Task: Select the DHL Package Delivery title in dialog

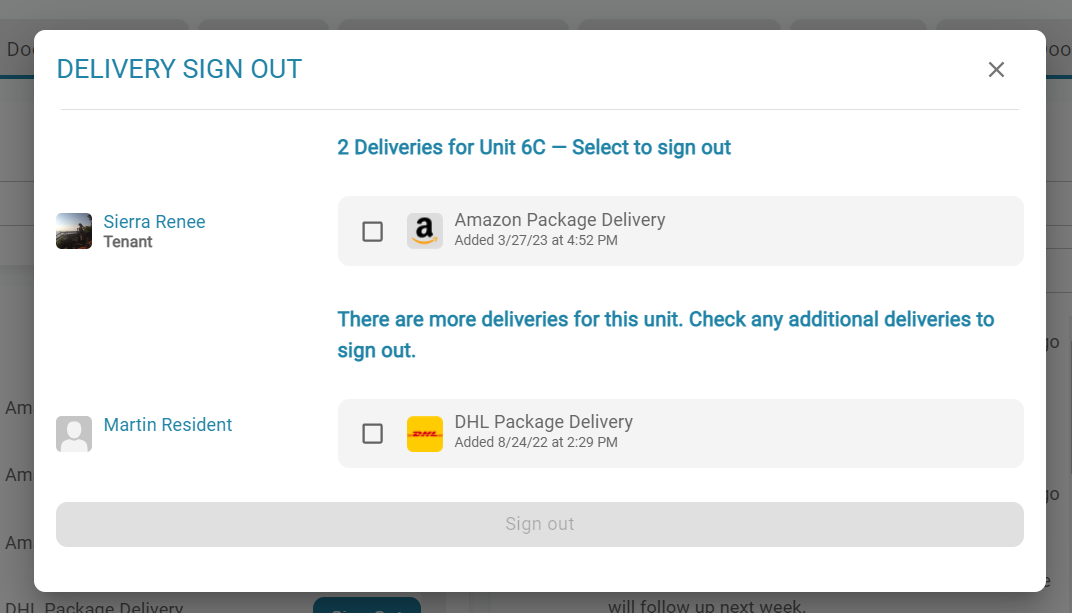Action: click(x=543, y=422)
